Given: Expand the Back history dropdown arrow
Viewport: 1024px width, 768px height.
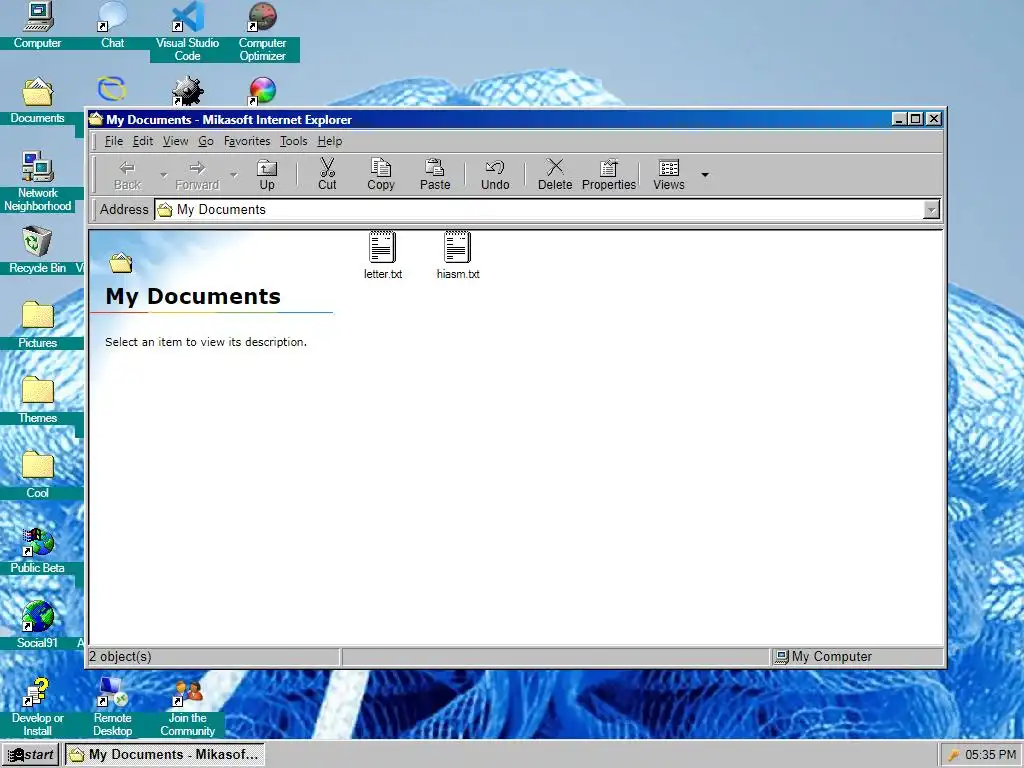Looking at the screenshot, I should [163, 175].
